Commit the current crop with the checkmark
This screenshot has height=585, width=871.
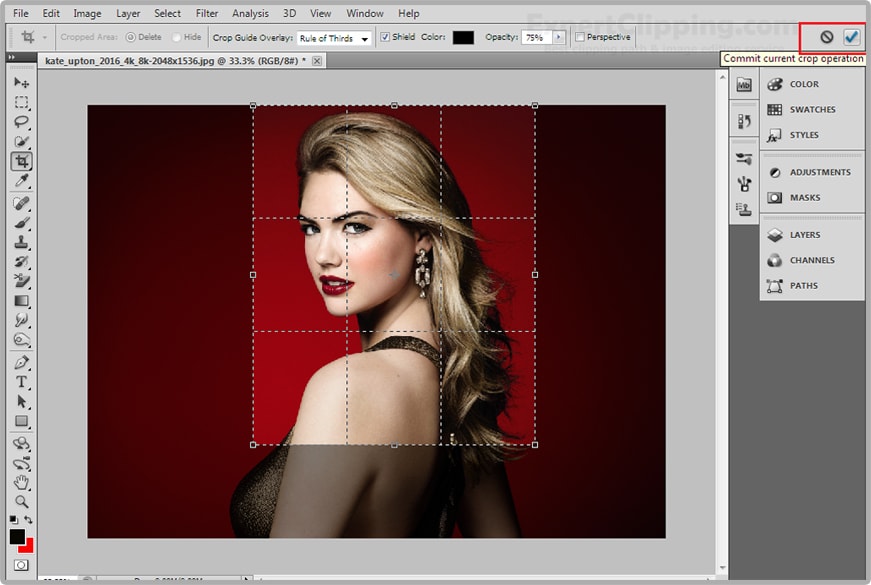tap(851, 37)
